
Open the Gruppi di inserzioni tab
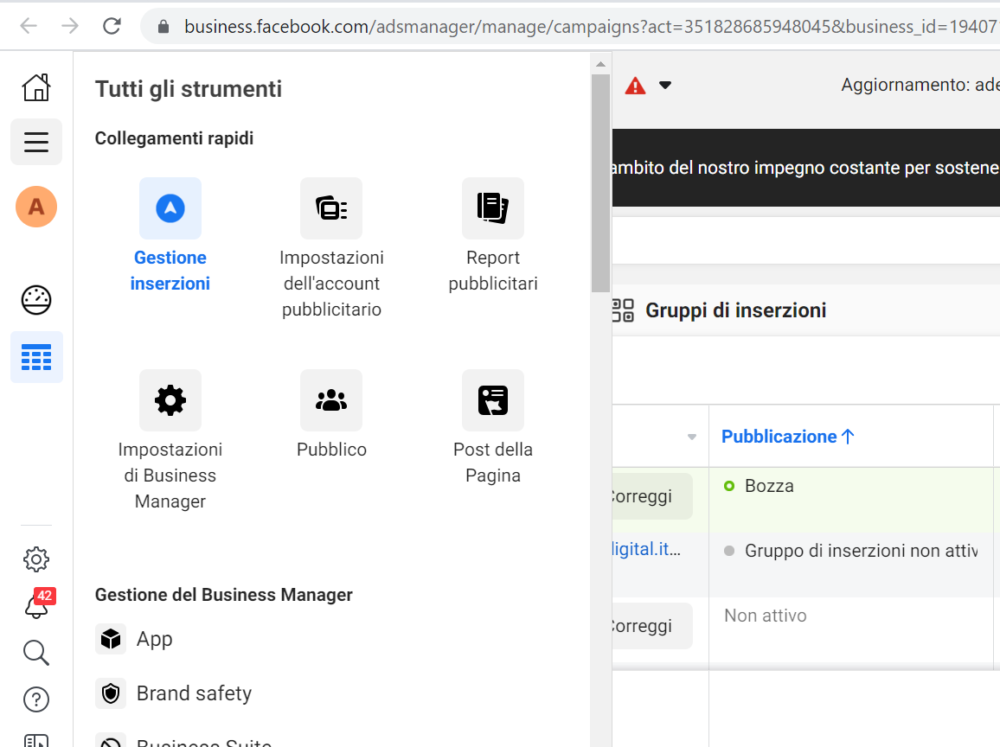pyautogui.click(x=735, y=311)
